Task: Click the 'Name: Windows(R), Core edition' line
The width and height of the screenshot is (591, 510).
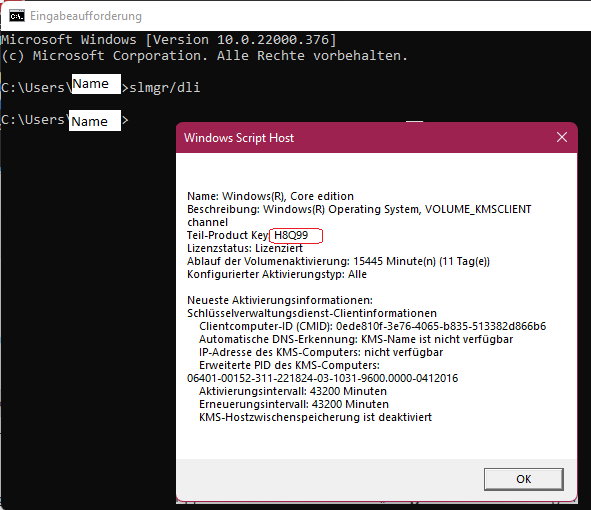Action: (270, 196)
